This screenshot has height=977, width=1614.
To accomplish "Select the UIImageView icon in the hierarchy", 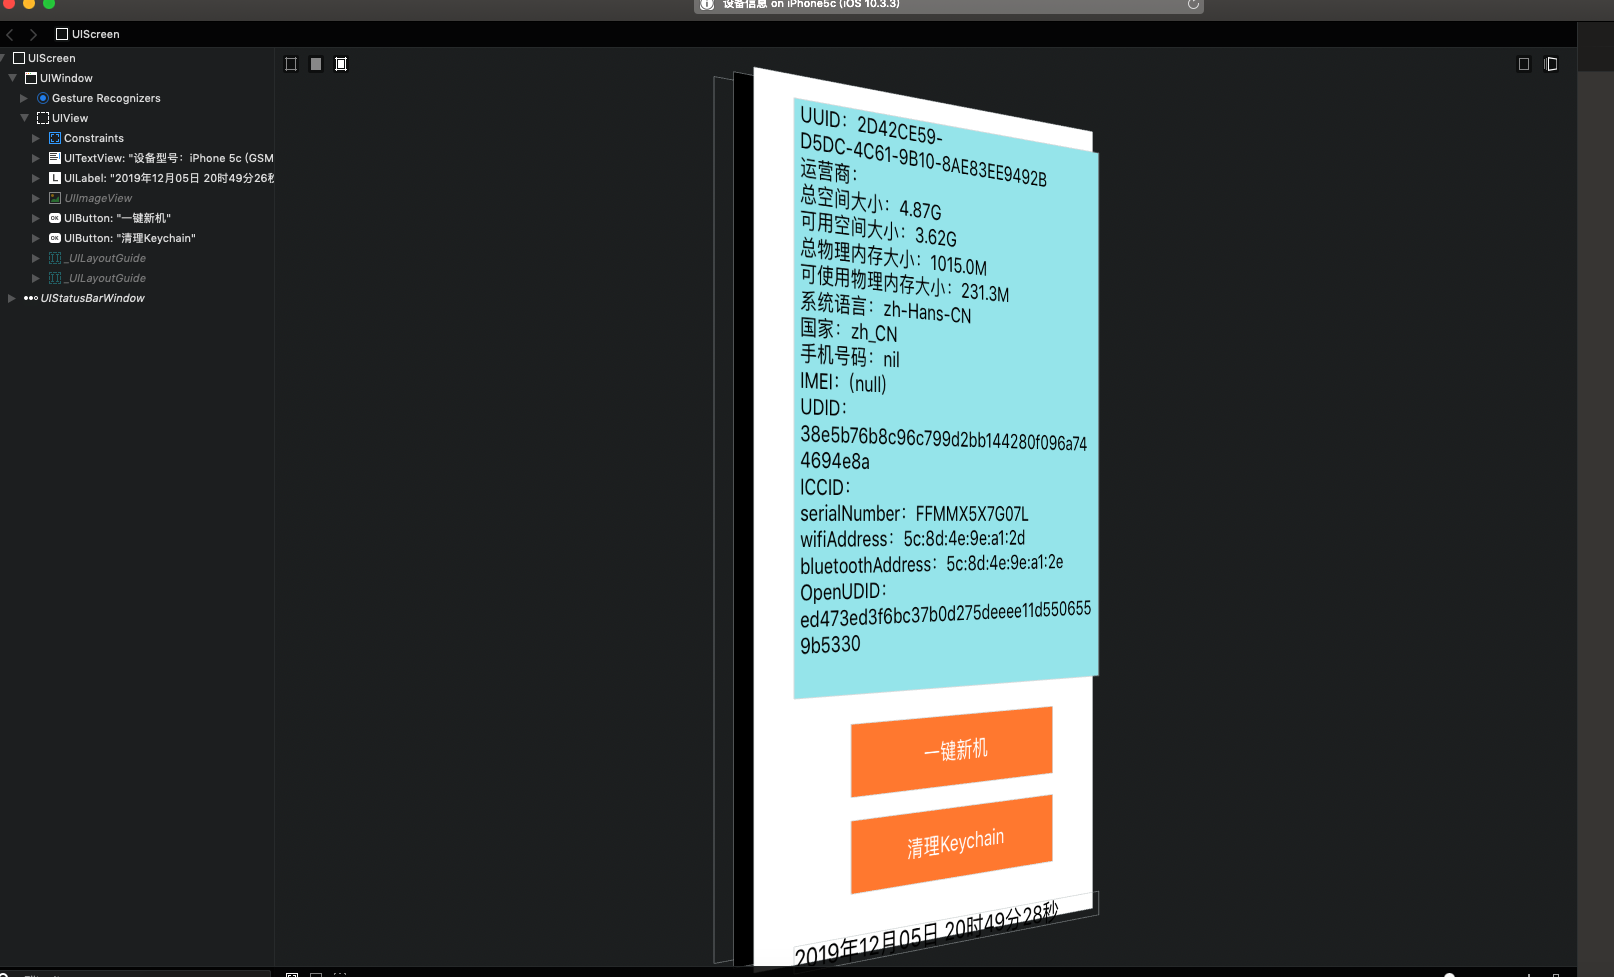I will click(x=55, y=197).
